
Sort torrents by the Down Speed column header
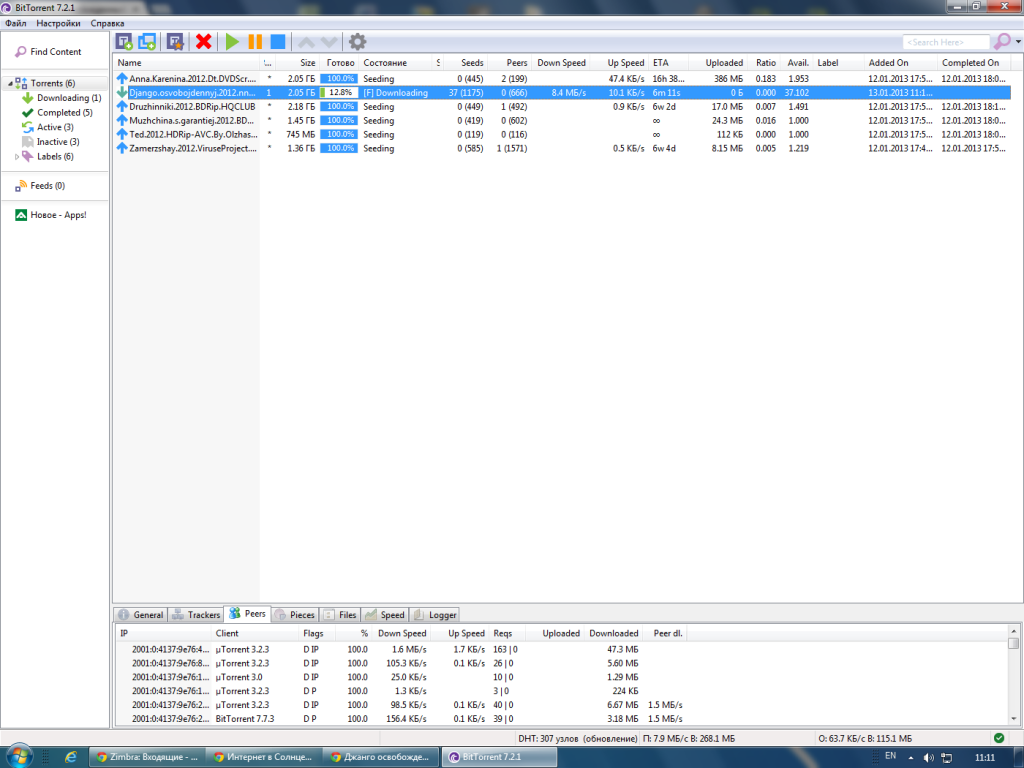561,63
